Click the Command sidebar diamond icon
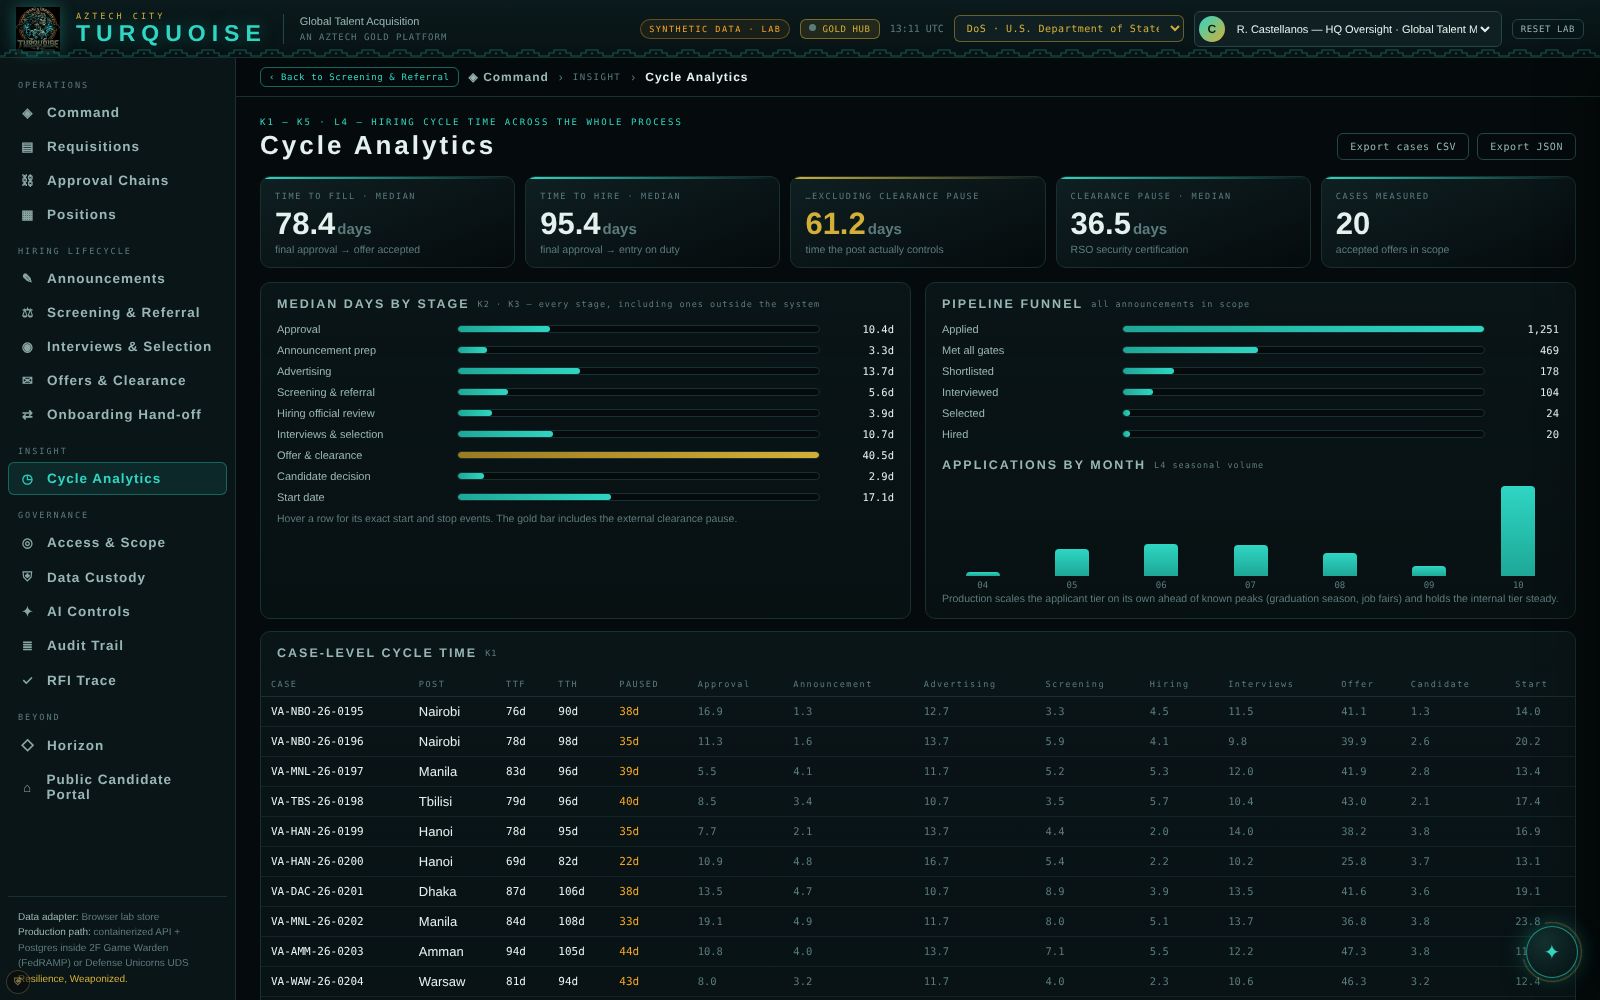Viewport: 1600px width, 1000px height. point(27,113)
